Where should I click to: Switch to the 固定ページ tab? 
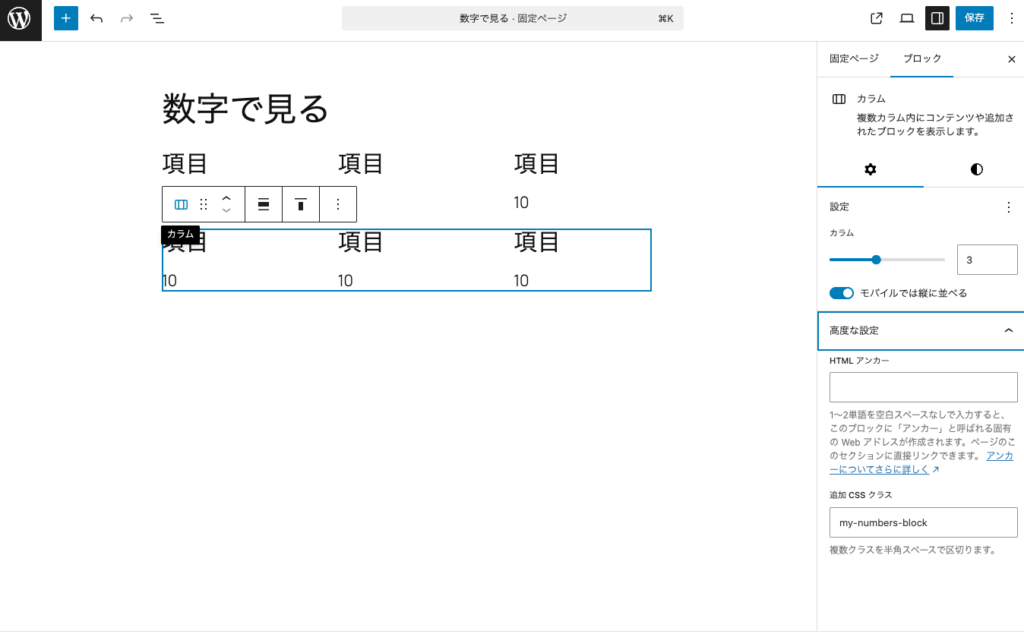[853, 59]
